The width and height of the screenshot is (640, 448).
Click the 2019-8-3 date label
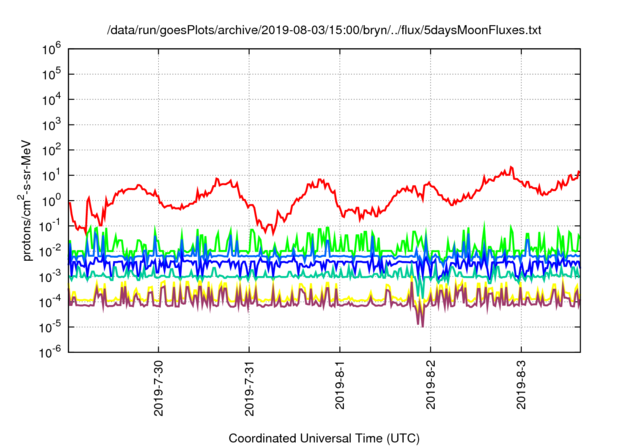pyautogui.click(x=521, y=385)
